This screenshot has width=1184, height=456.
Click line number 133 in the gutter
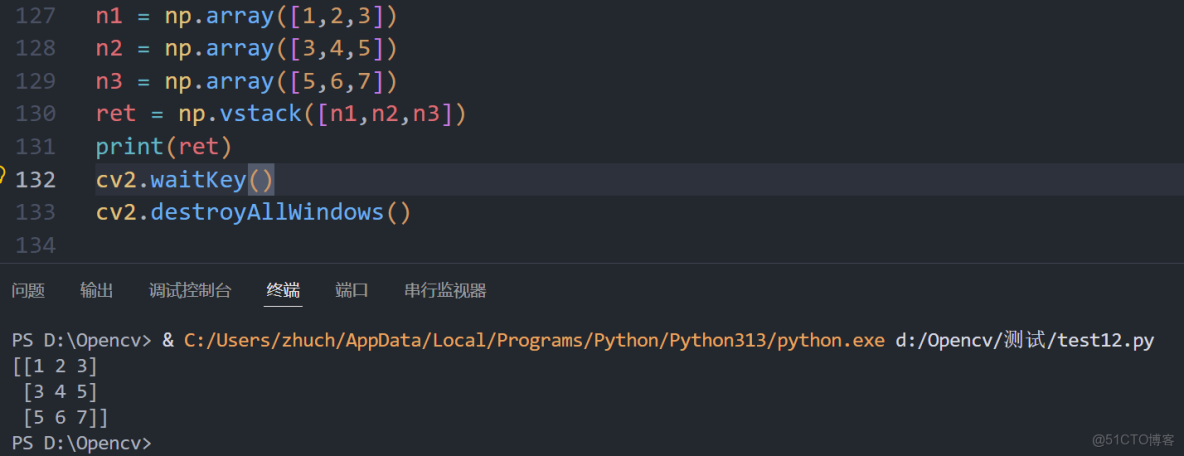35,212
